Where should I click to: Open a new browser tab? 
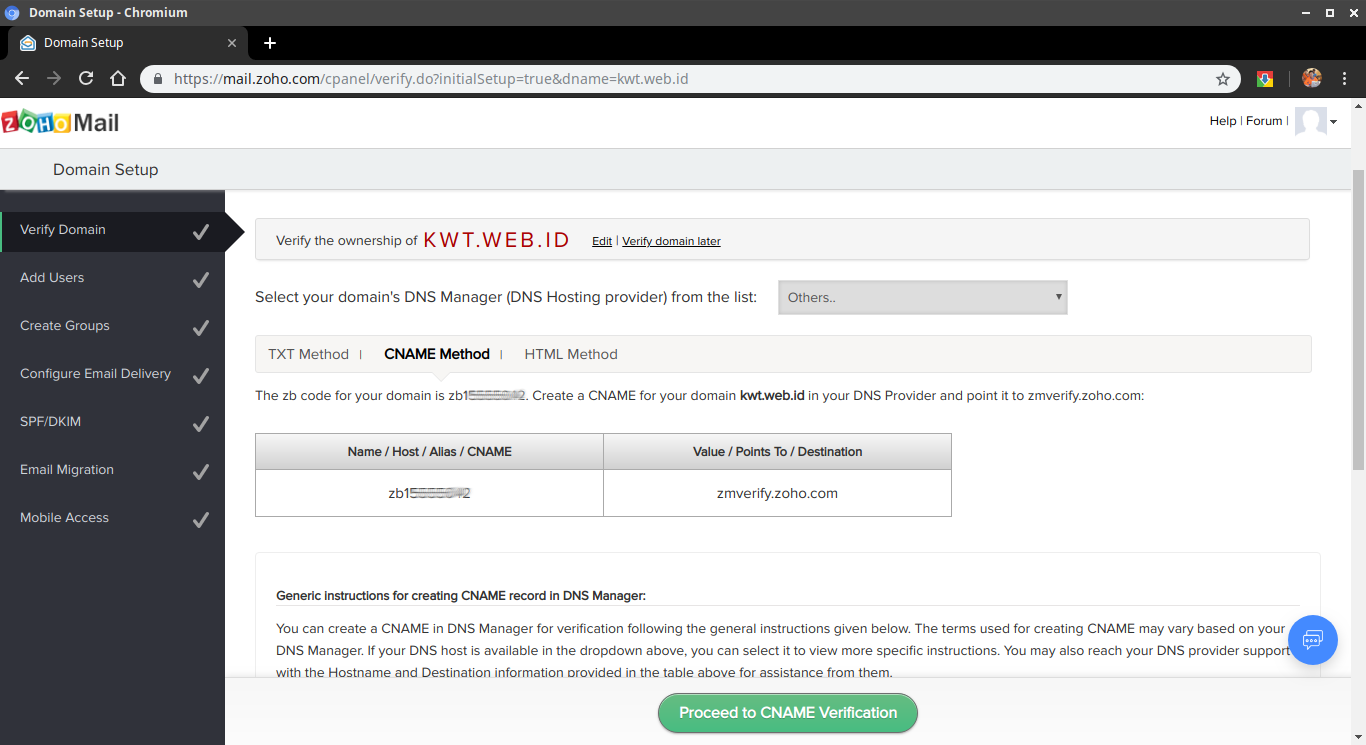[269, 43]
